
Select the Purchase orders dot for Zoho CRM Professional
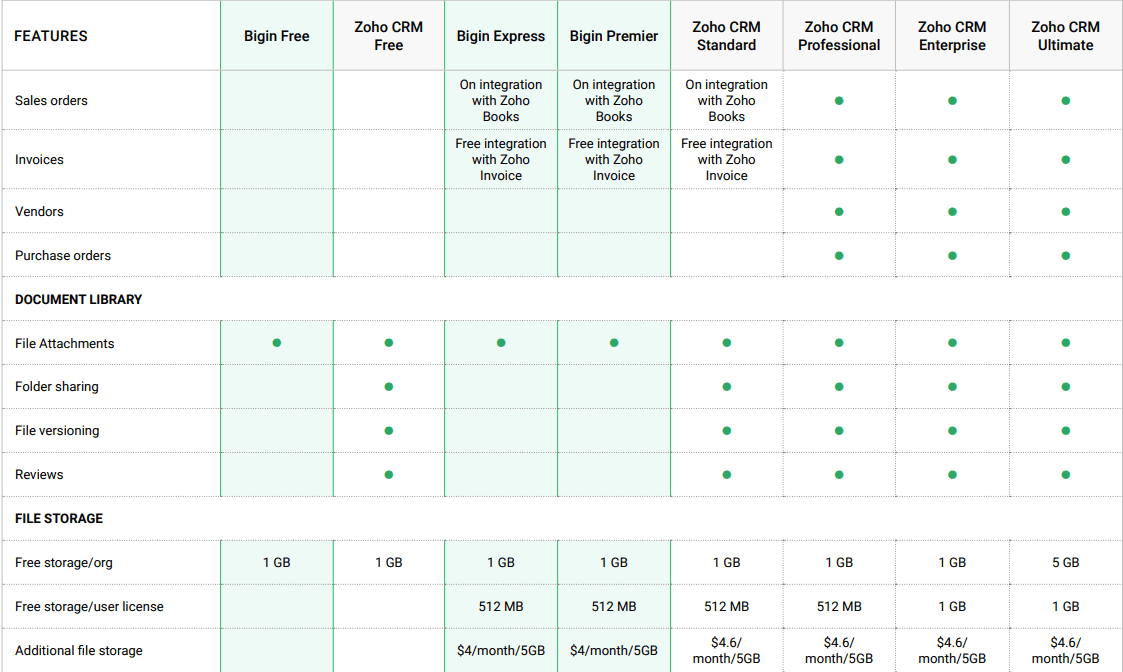pyautogui.click(x=839, y=255)
